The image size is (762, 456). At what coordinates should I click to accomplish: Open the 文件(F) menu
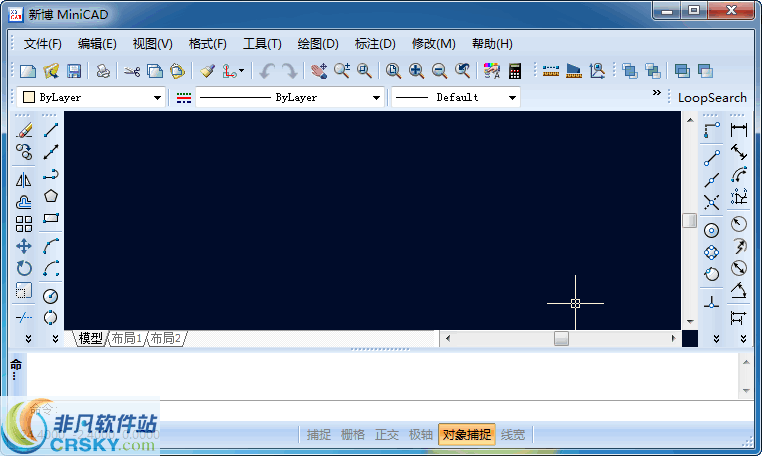click(x=43, y=44)
